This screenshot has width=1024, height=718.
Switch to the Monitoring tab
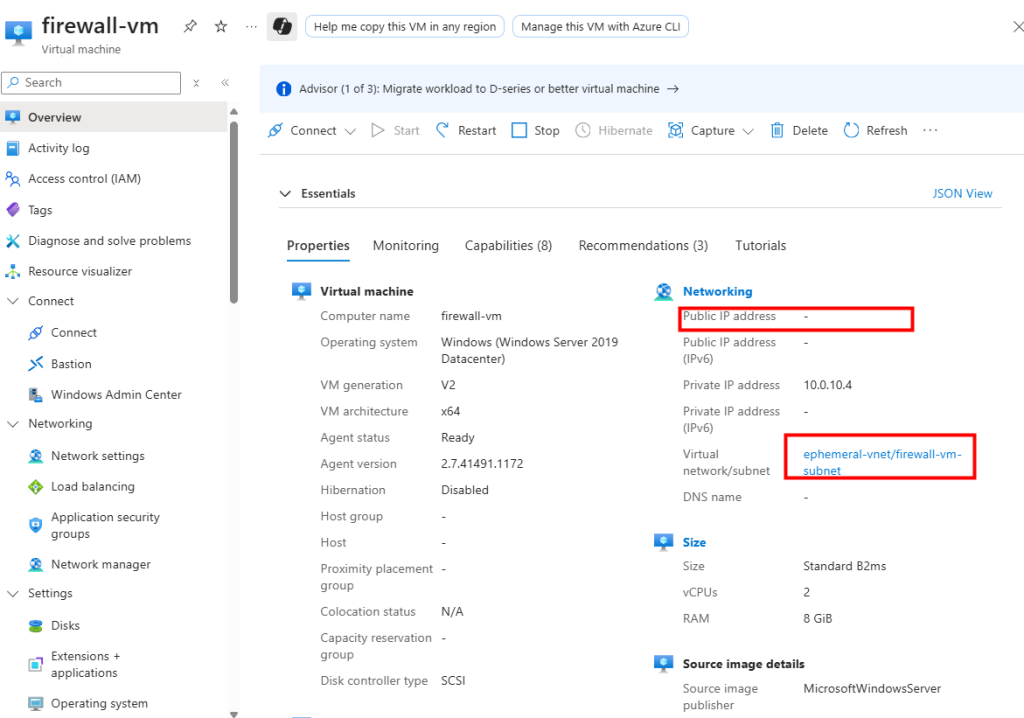click(x=406, y=246)
